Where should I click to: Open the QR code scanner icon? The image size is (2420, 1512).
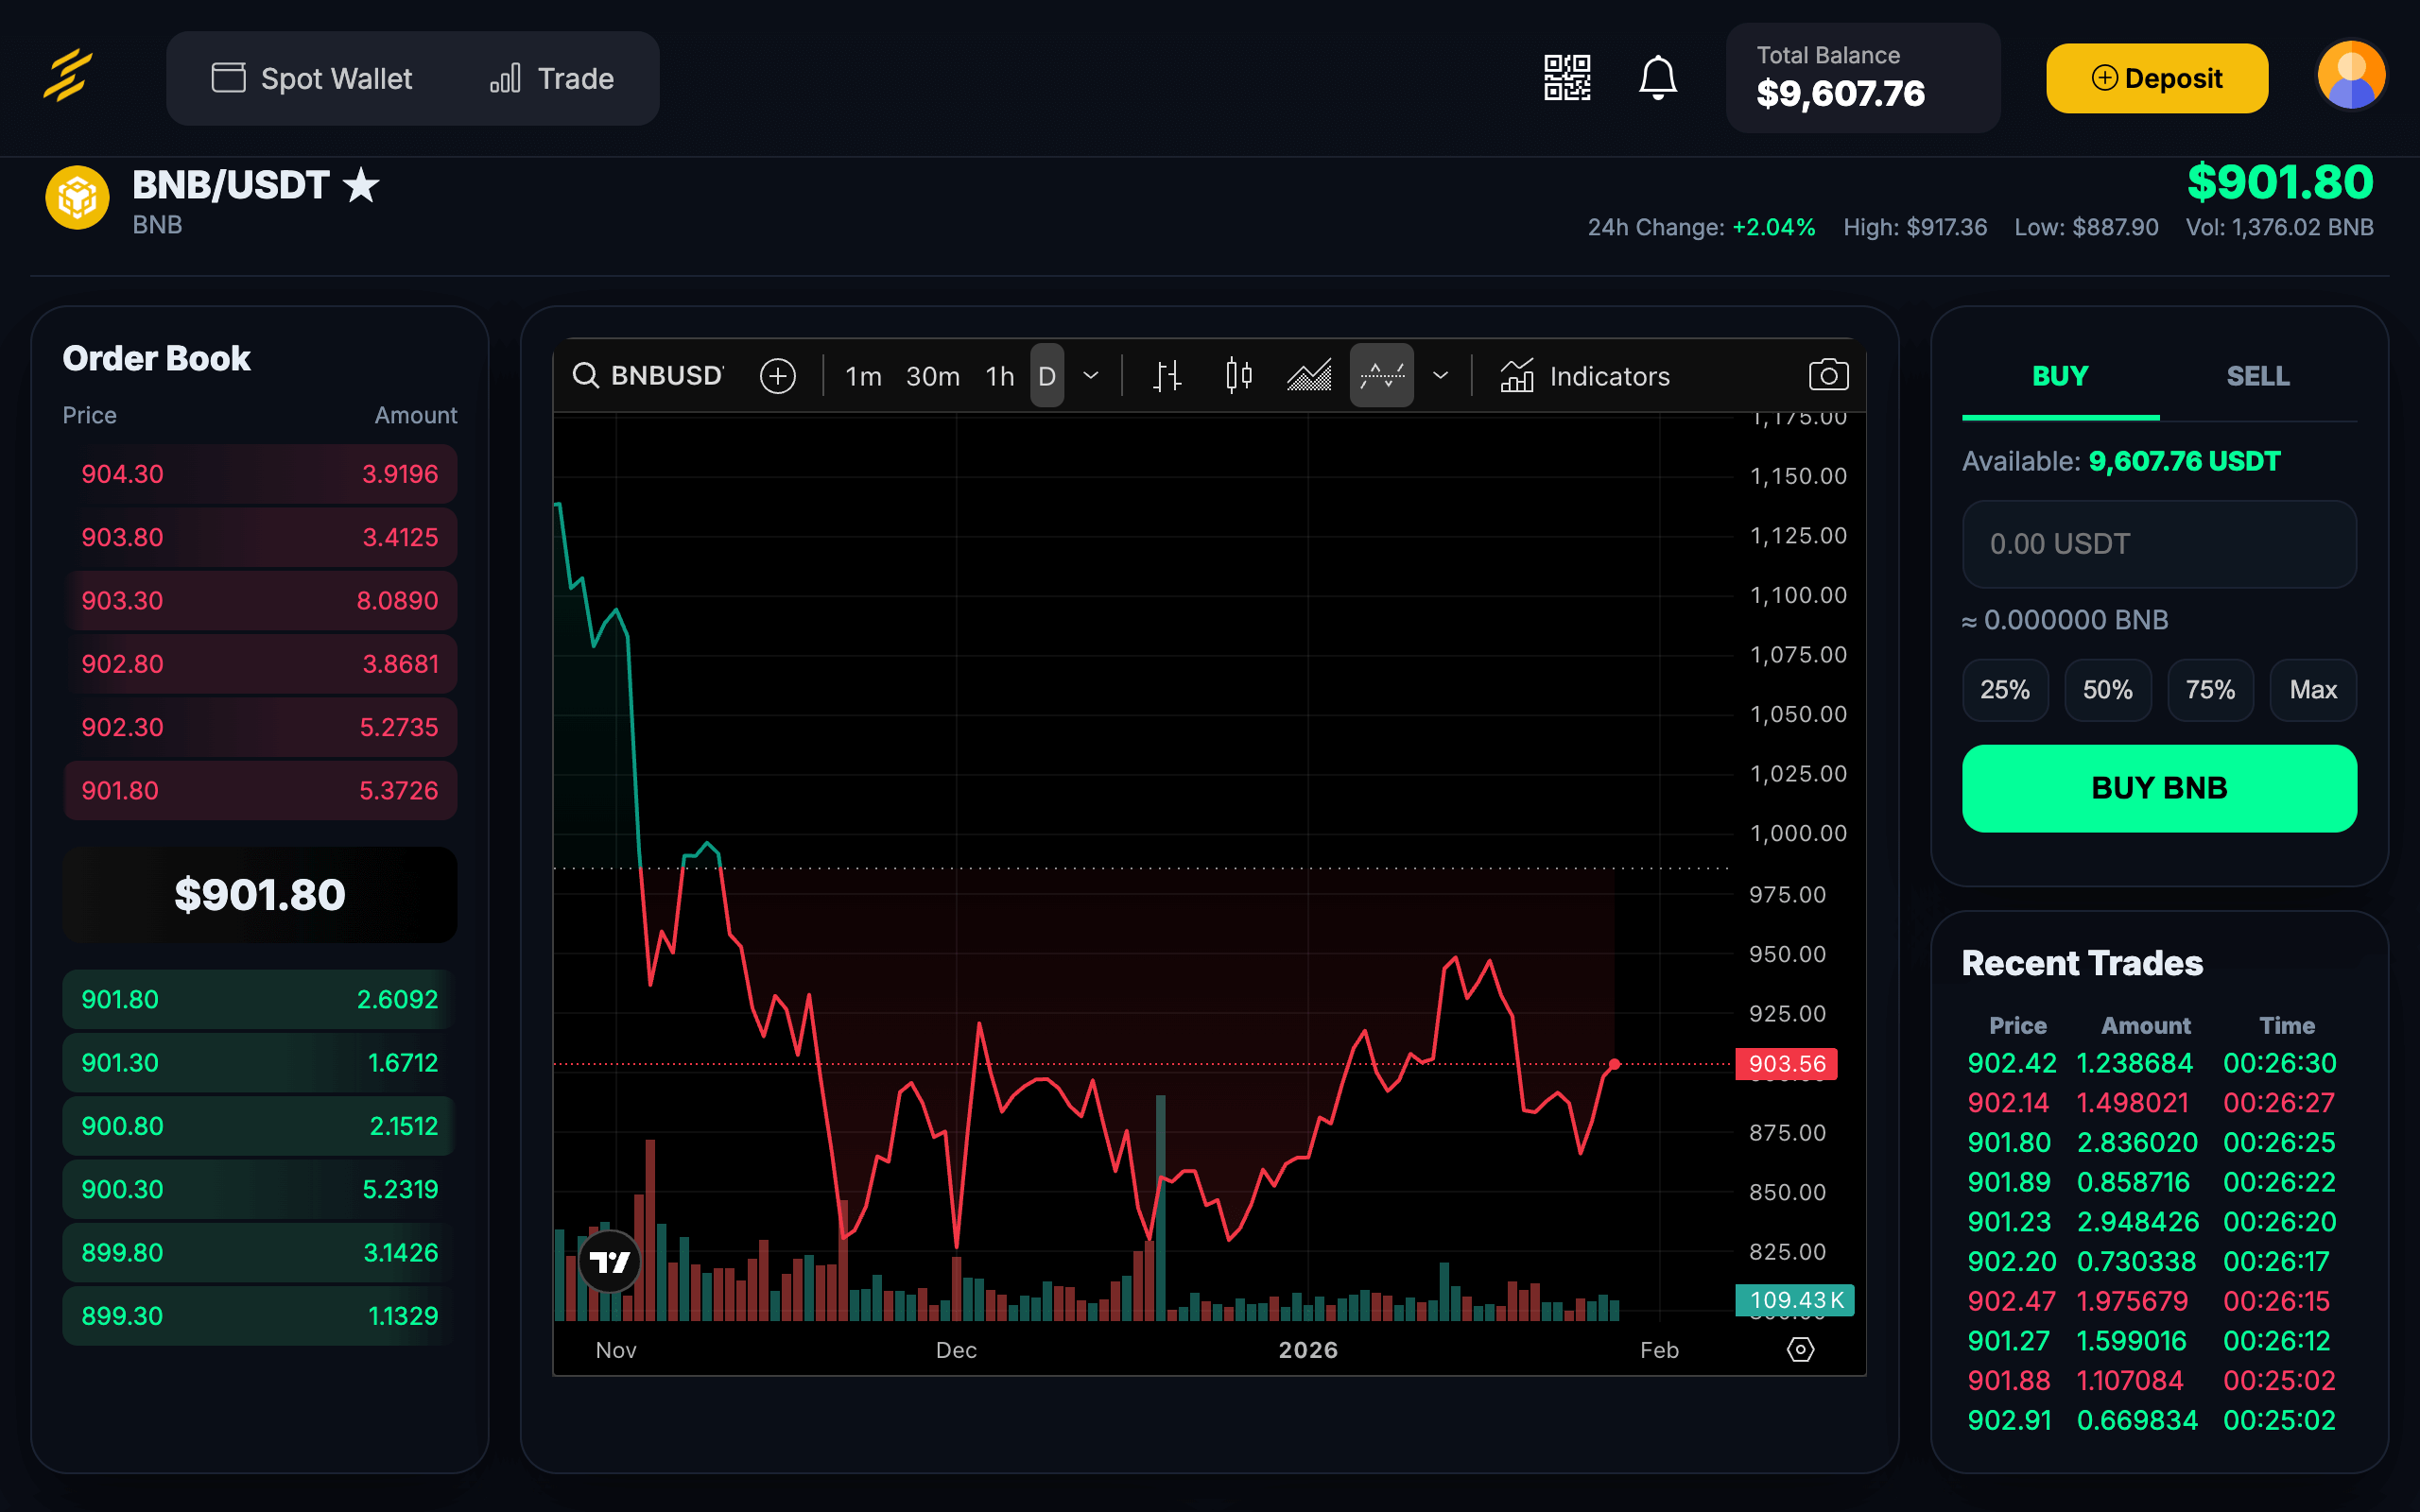(1566, 78)
